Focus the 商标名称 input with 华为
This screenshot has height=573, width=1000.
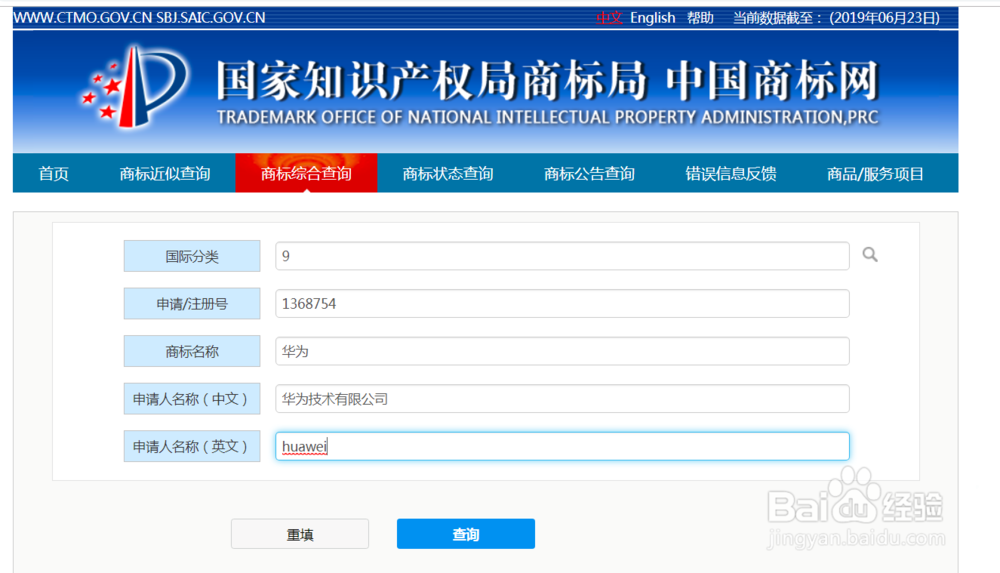[x=562, y=351]
